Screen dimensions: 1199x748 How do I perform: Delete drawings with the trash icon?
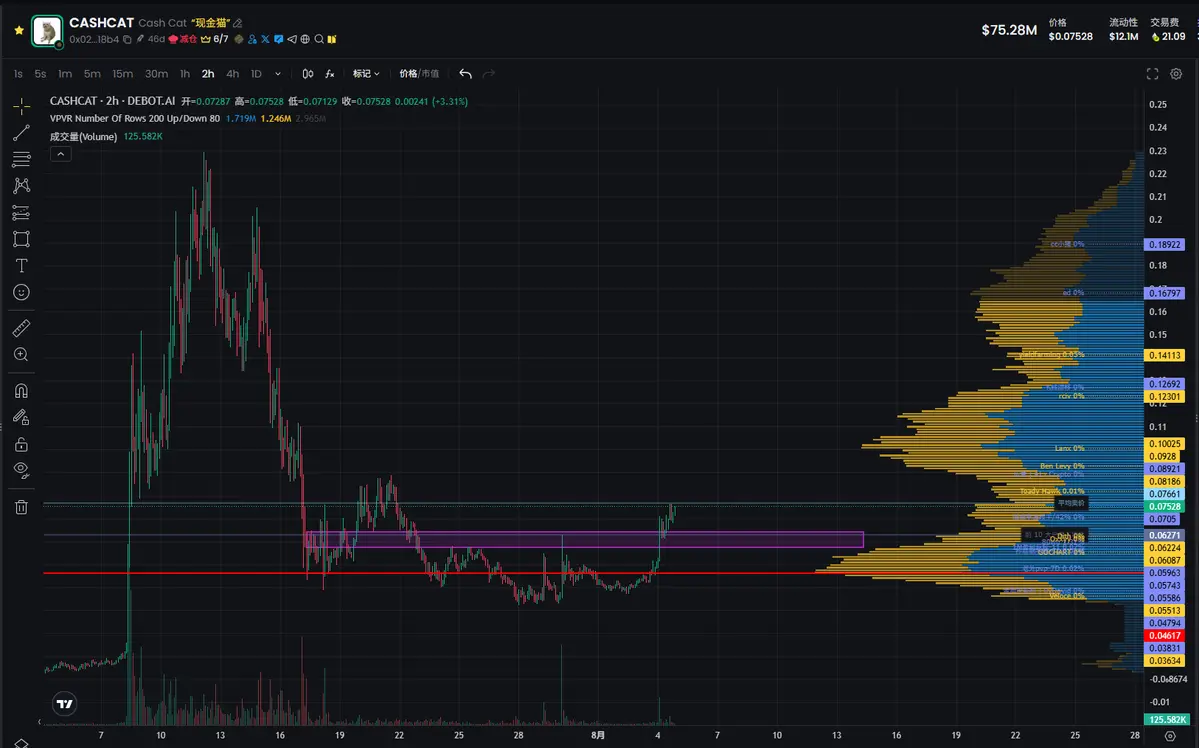(x=21, y=507)
